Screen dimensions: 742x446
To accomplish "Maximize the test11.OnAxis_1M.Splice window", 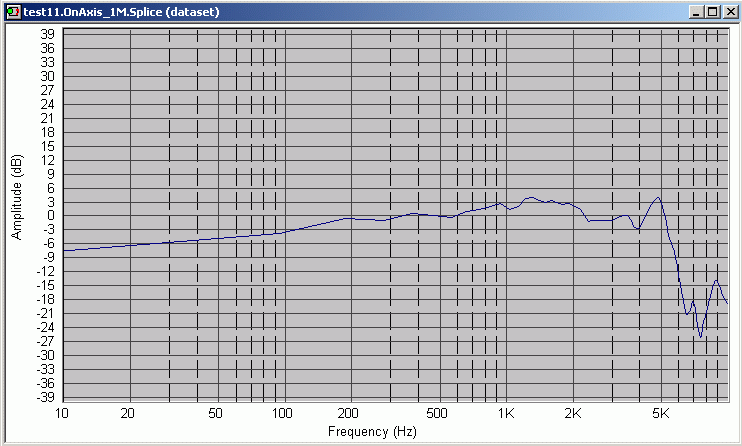I will 712,12.
